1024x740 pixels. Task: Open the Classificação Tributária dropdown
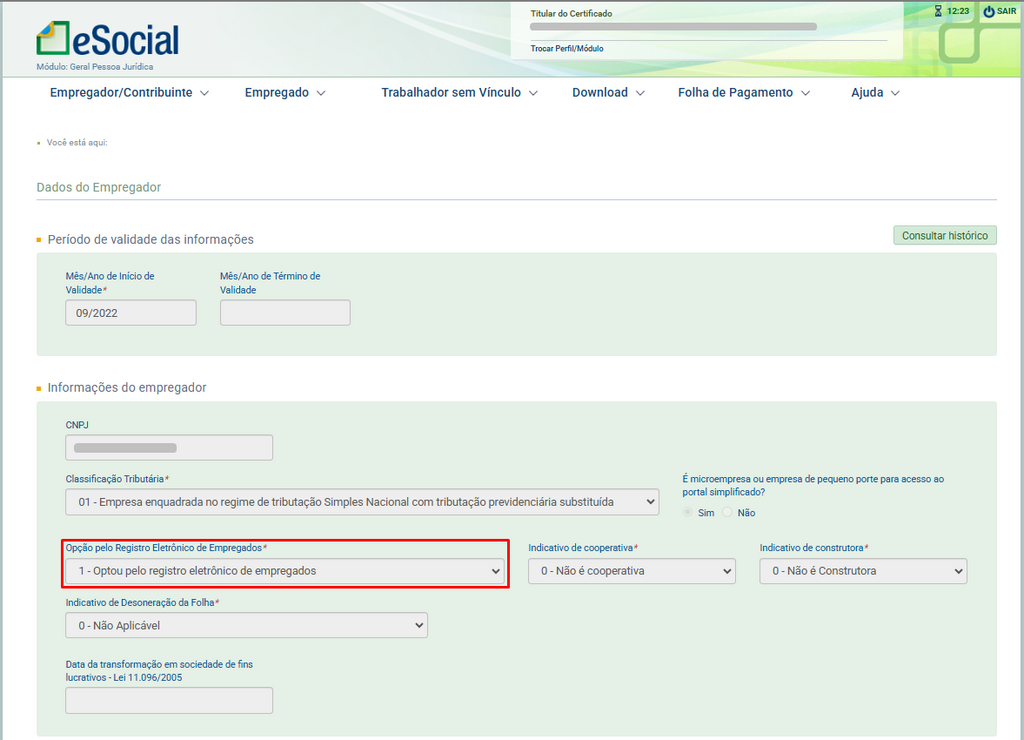[362, 502]
